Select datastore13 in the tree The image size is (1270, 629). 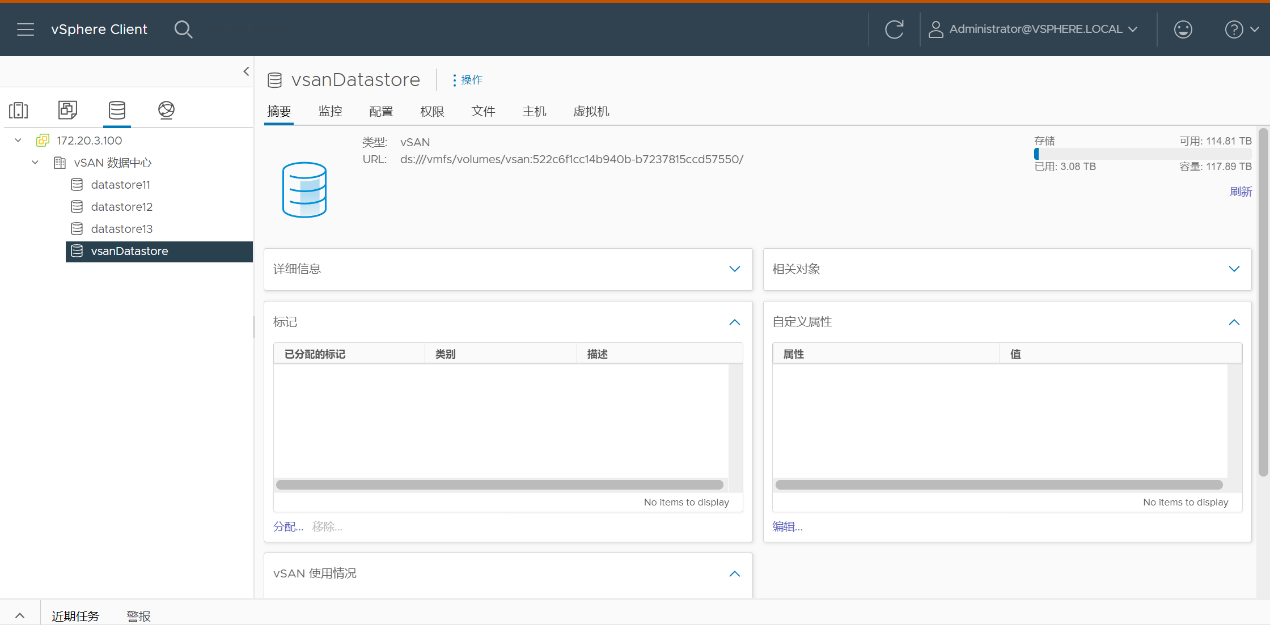click(121, 229)
